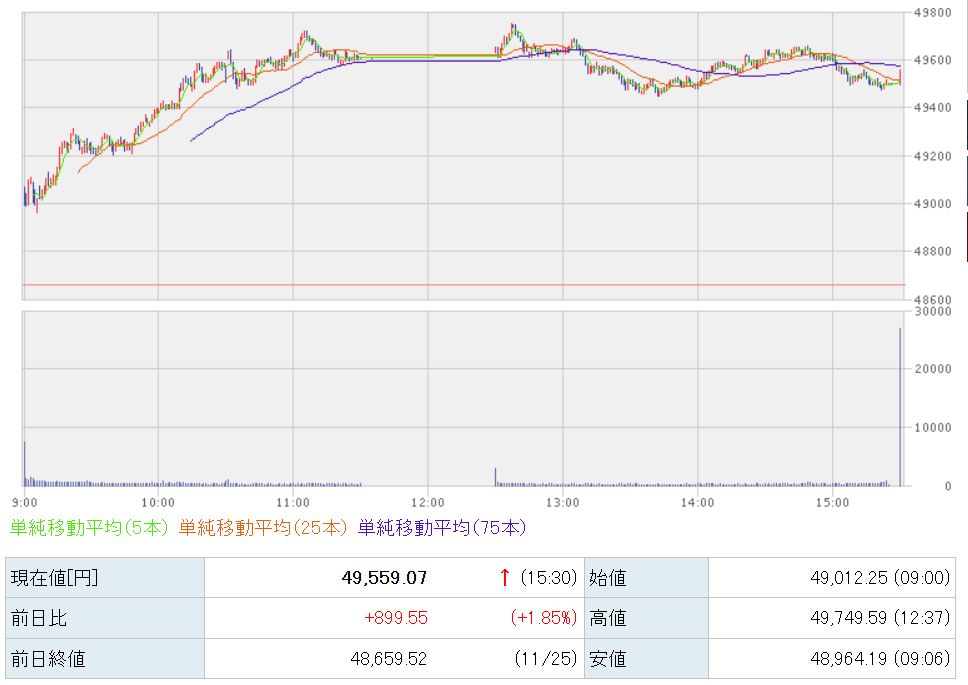Click the 始値 label cell
The height and width of the screenshot is (685, 968).
pyautogui.click(x=608, y=577)
